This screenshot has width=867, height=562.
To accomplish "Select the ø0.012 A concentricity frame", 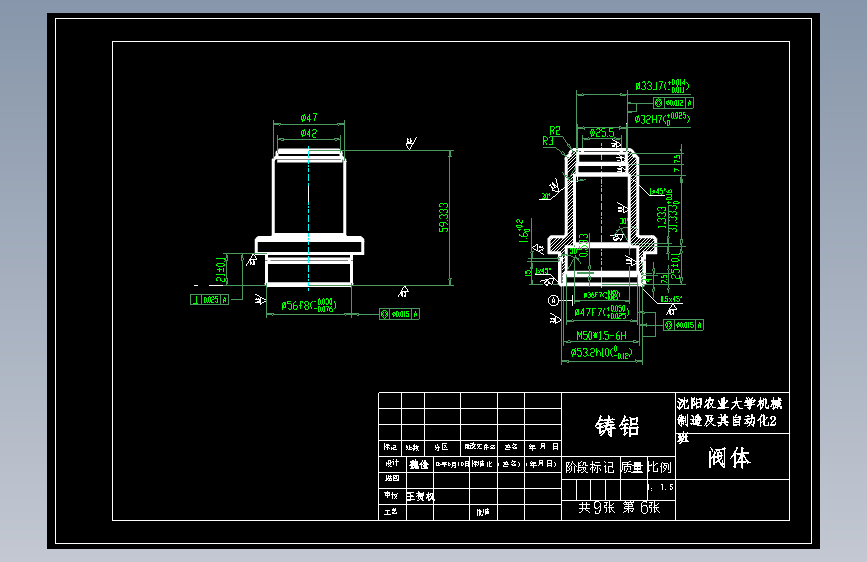I will (673, 103).
